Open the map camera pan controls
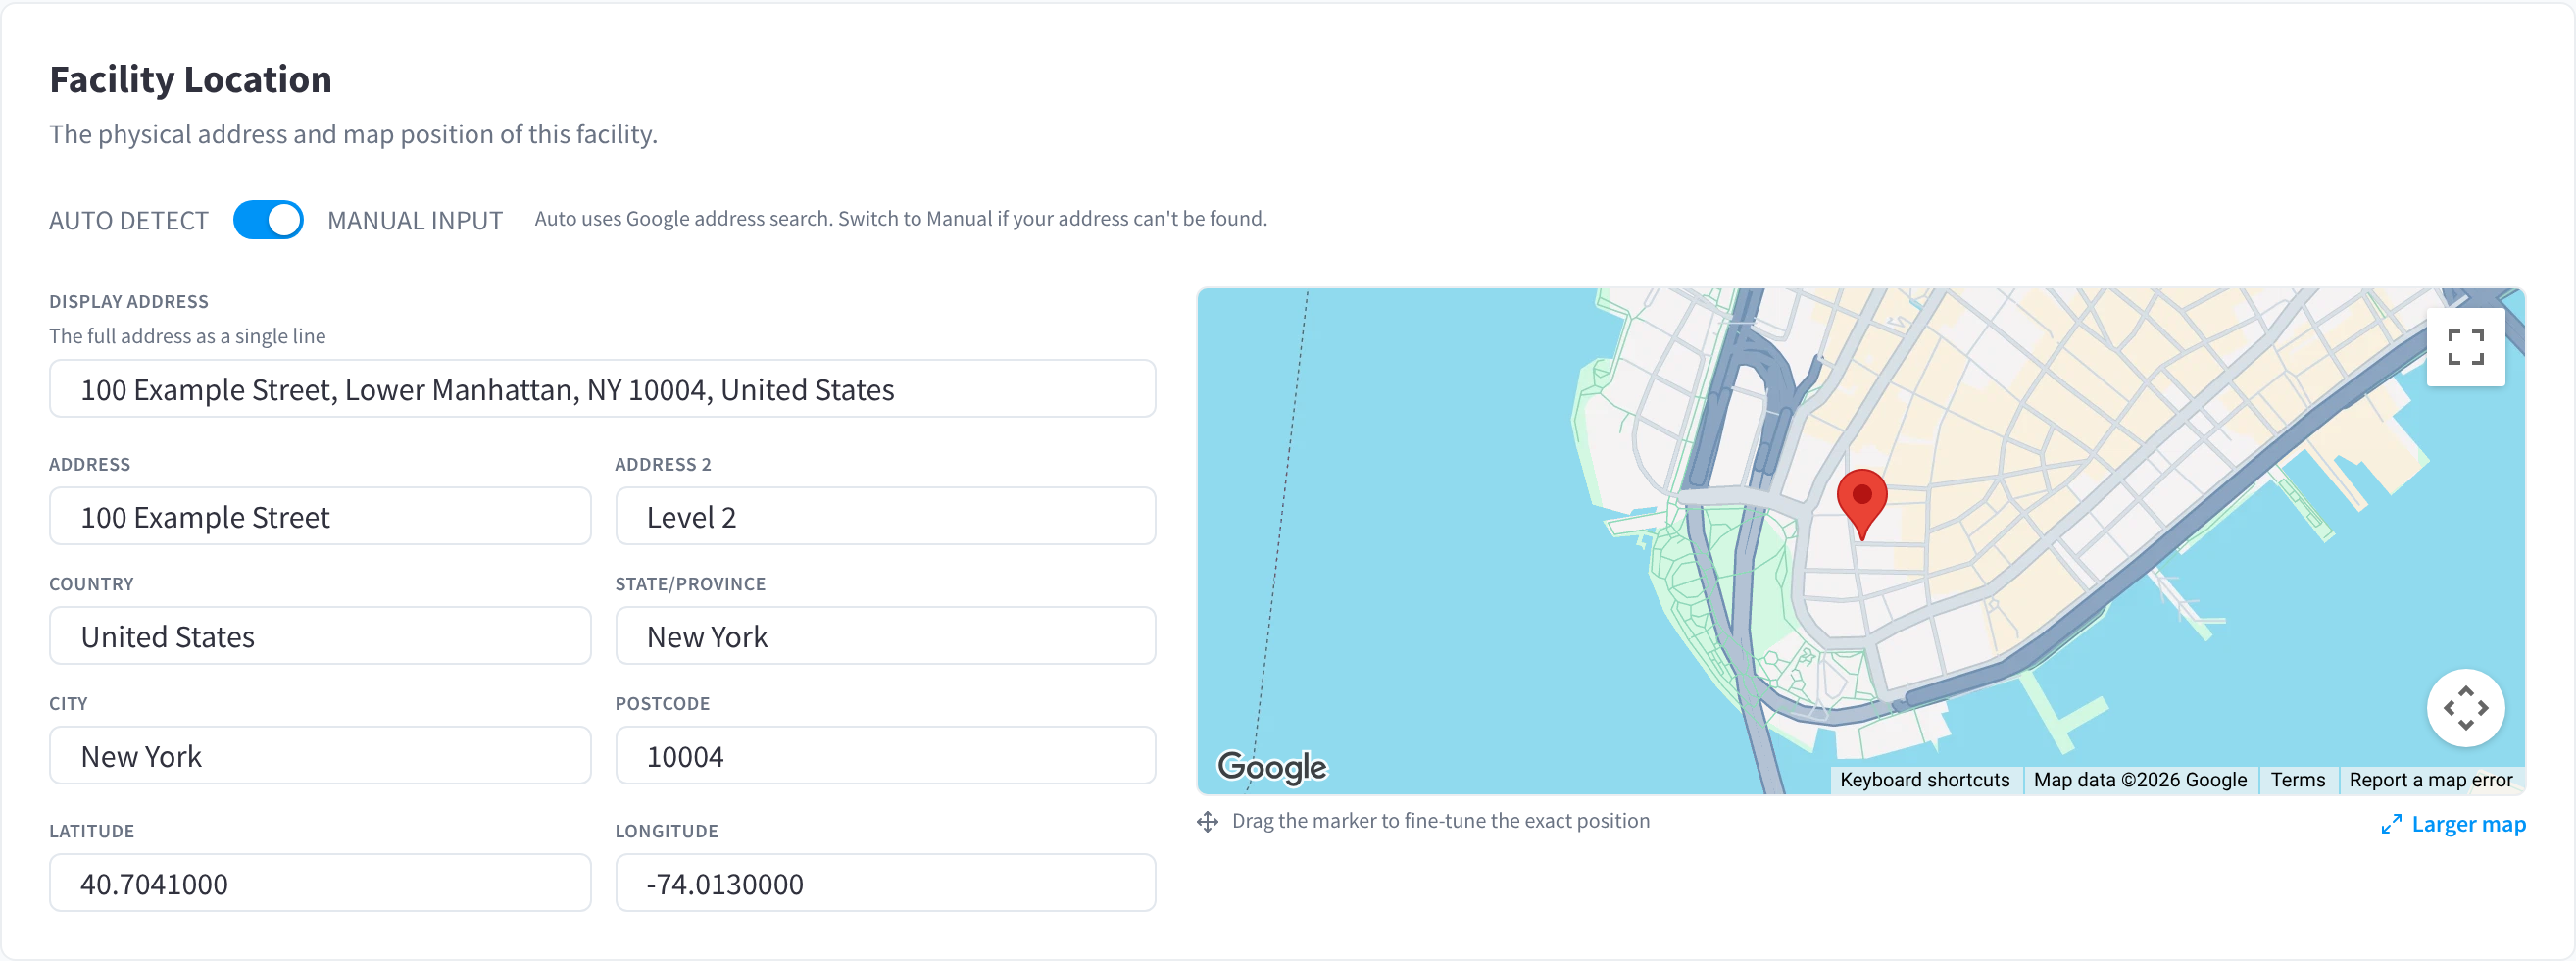Image resolution: width=2576 pixels, height=961 pixels. pyautogui.click(x=2465, y=708)
